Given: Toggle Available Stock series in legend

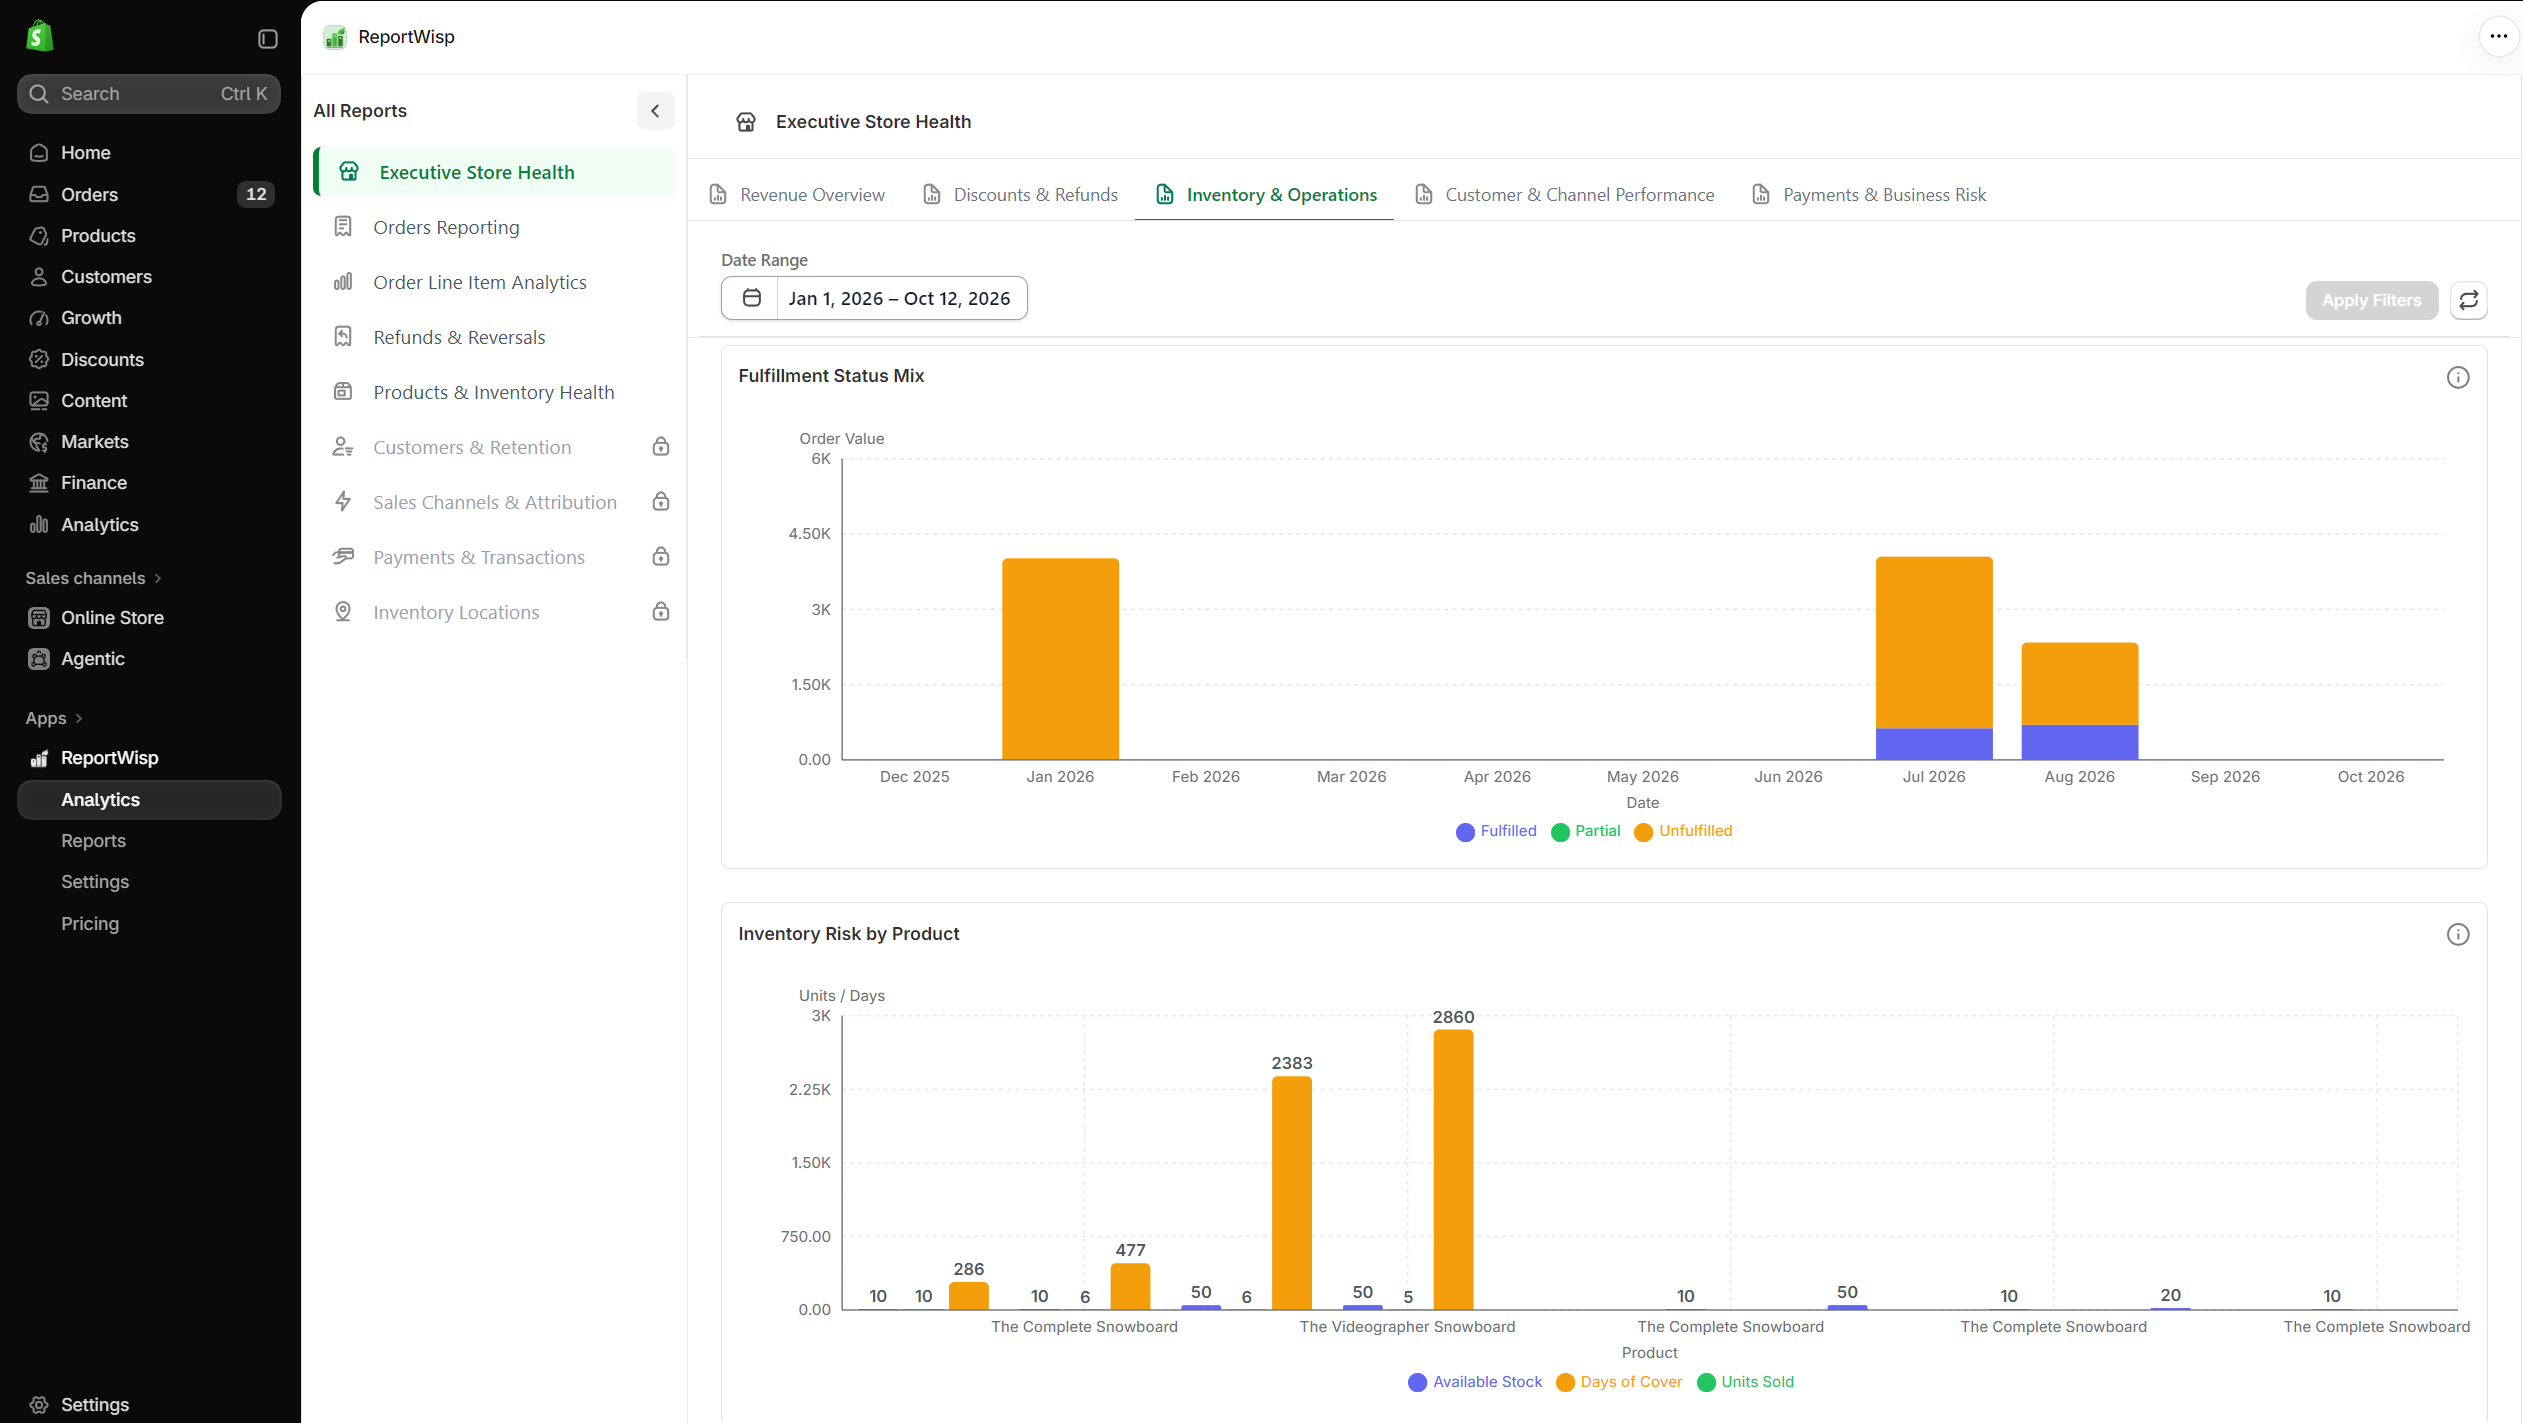Looking at the screenshot, I should [x=1475, y=1382].
